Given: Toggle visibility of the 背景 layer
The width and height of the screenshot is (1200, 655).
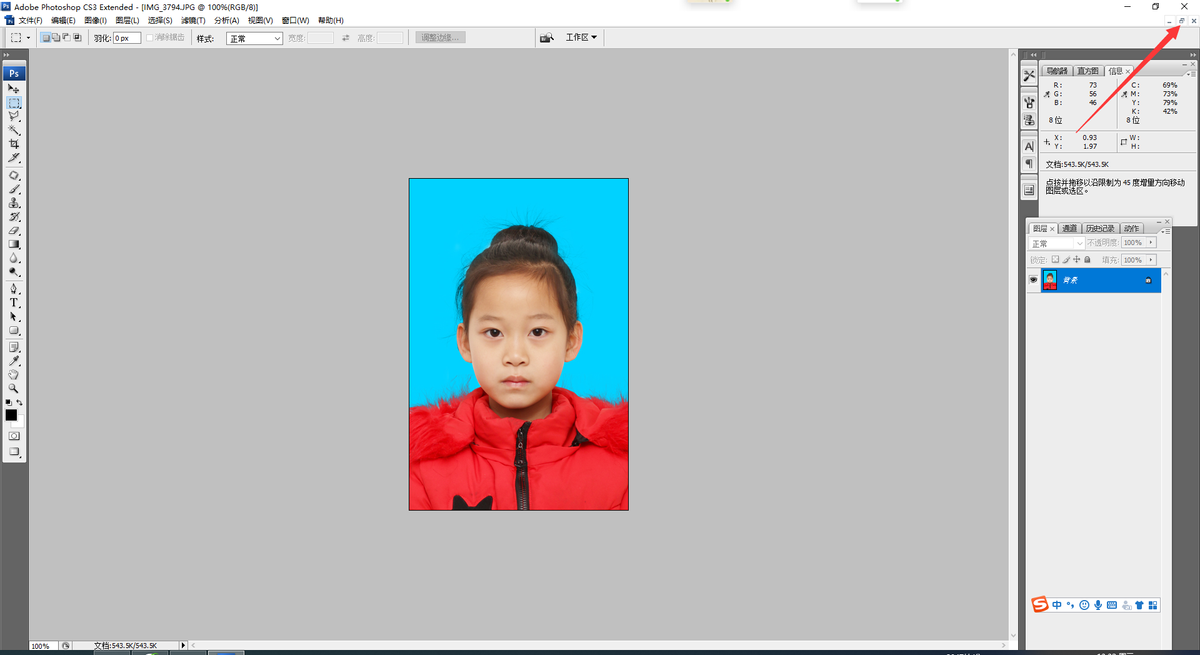Looking at the screenshot, I should tap(1033, 280).
